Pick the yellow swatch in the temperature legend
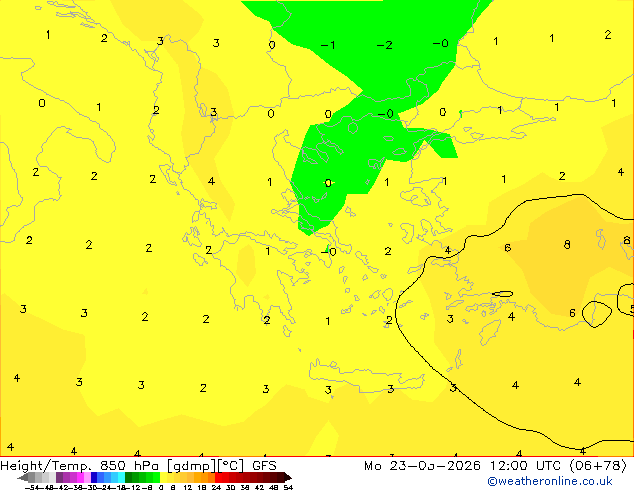Viewport: 634px width, 490px height. click(163, 477)
